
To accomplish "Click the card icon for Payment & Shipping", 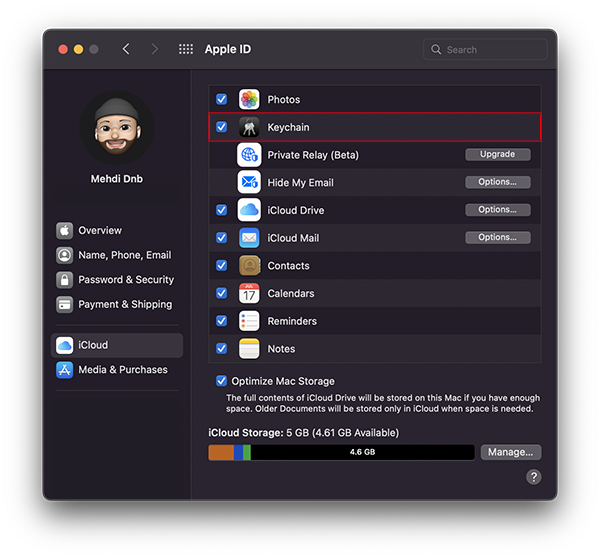I will coord(64,305).
